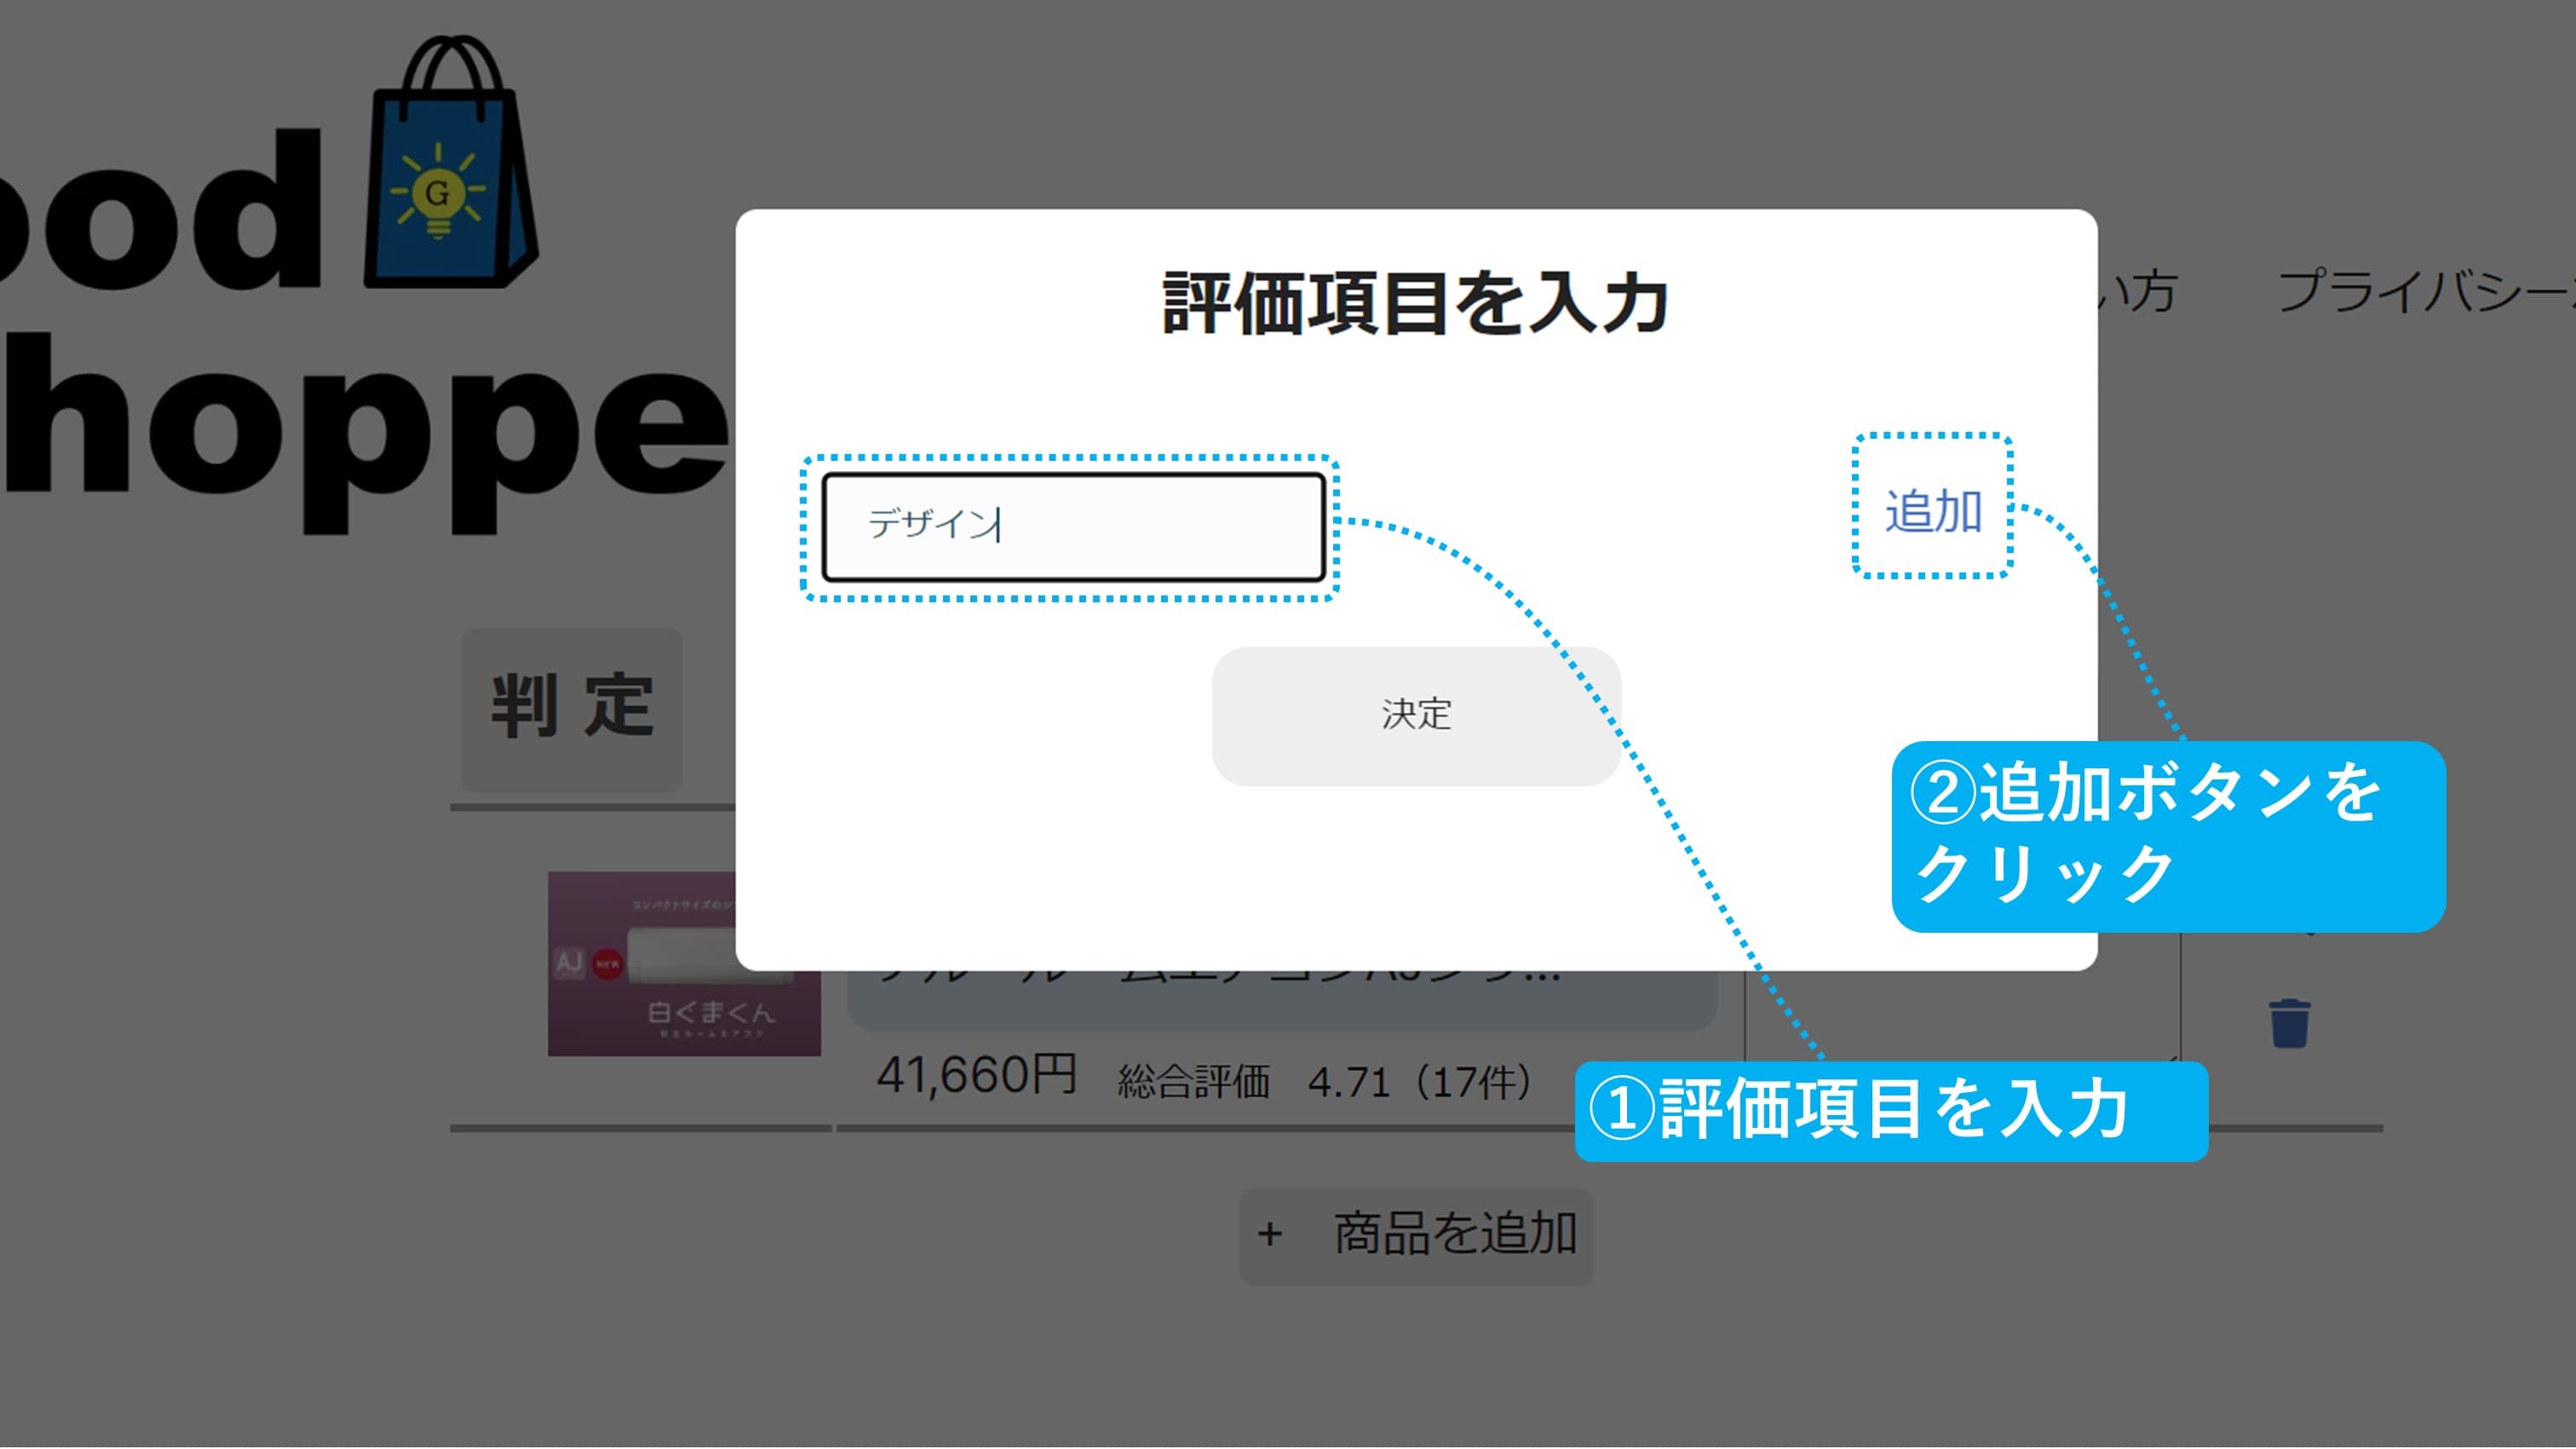Click the evaluation item text field containing デザイン

point(1073,527)
